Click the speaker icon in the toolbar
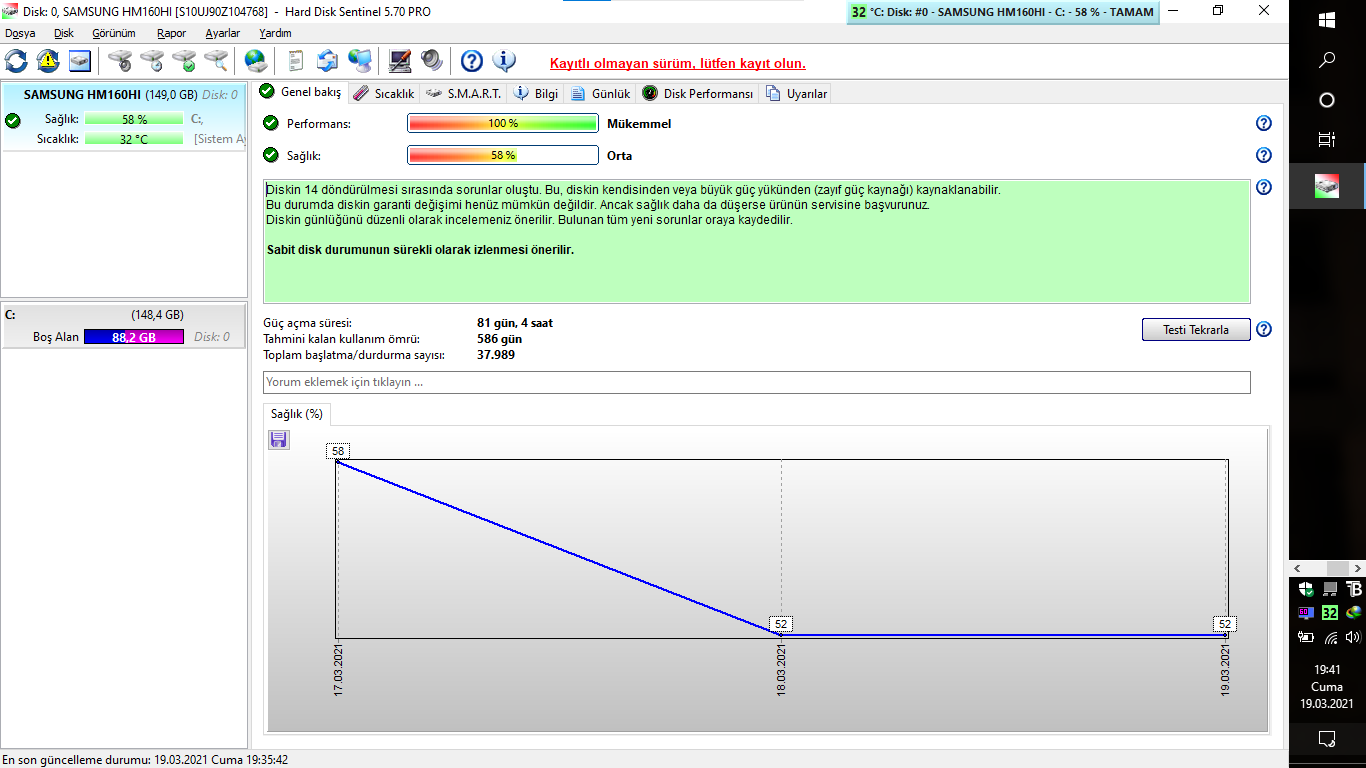Viewport: 1366px width, 768px height. (432, 61)
